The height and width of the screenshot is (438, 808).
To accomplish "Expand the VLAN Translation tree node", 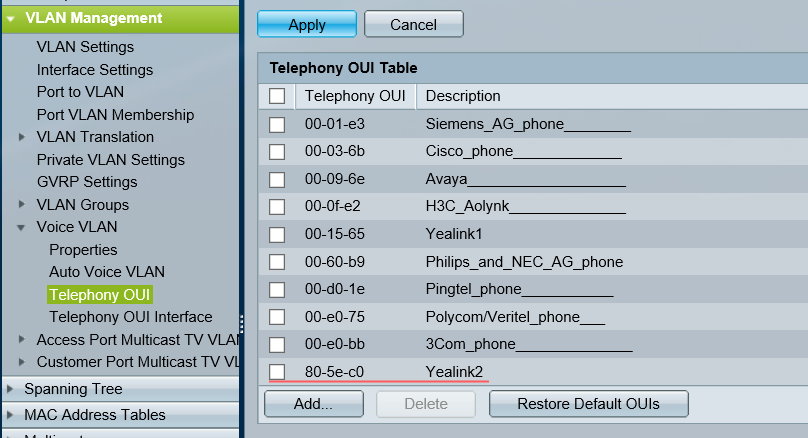I will point(22,137).
